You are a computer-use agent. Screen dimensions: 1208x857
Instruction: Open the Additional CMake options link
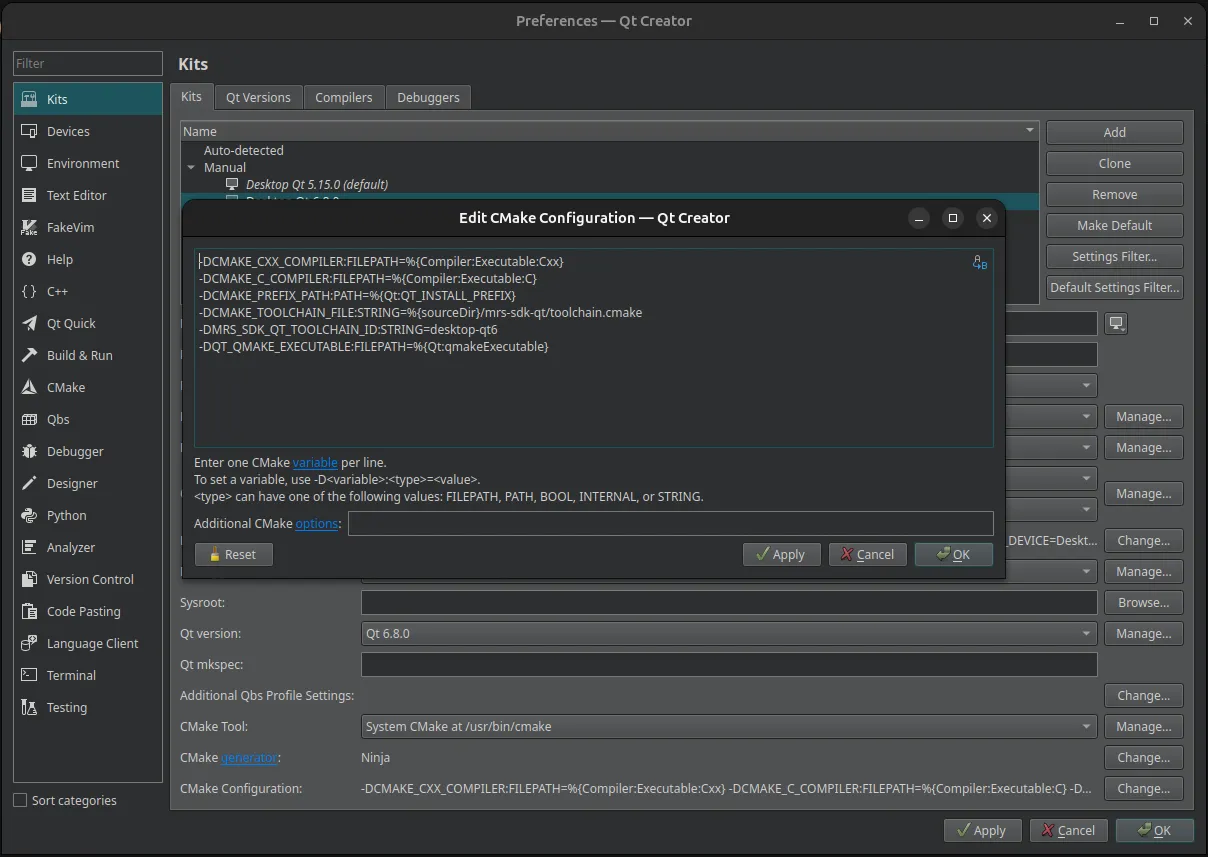(x=318, y=523)
